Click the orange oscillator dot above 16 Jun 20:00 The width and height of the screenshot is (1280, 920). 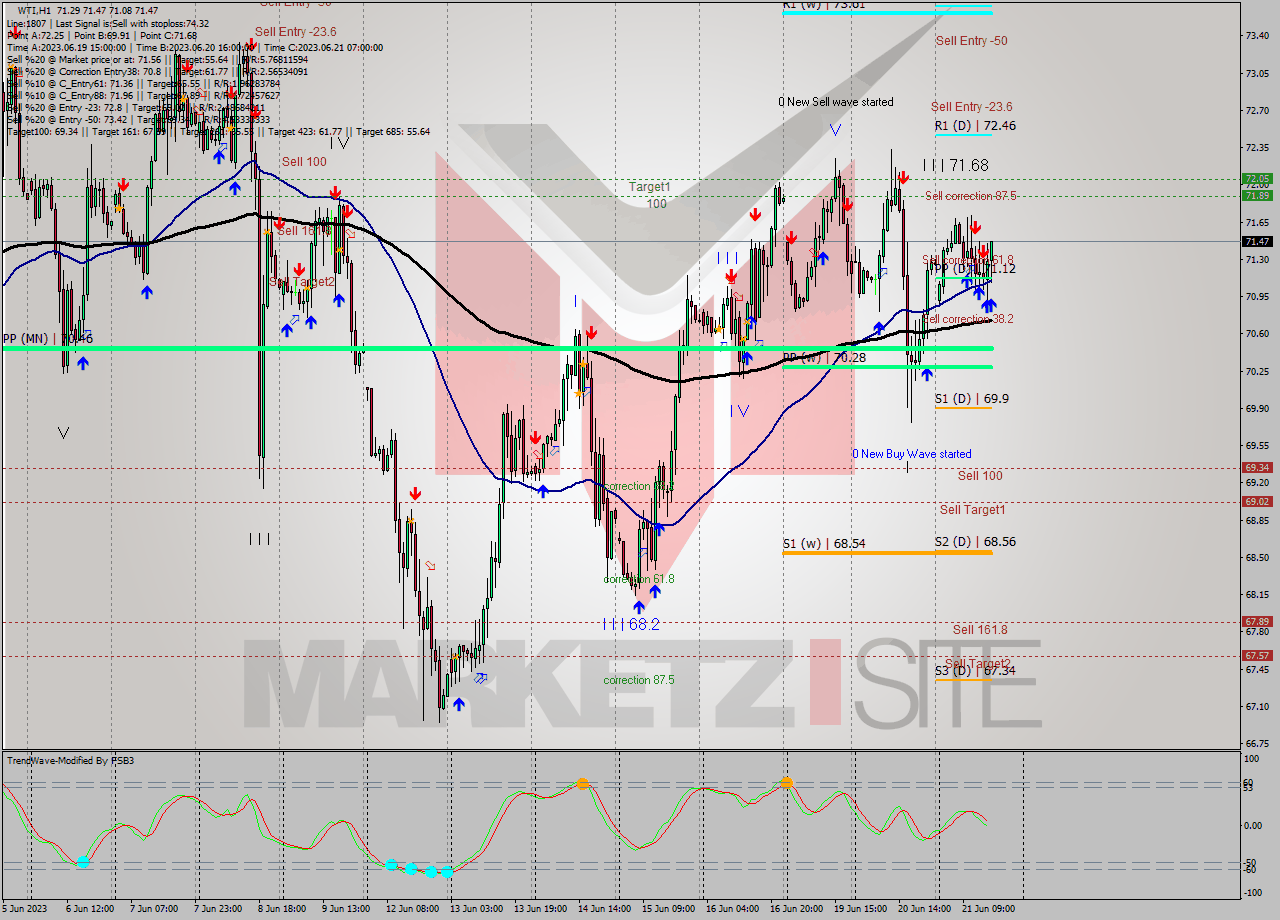(x=787, y=783)
